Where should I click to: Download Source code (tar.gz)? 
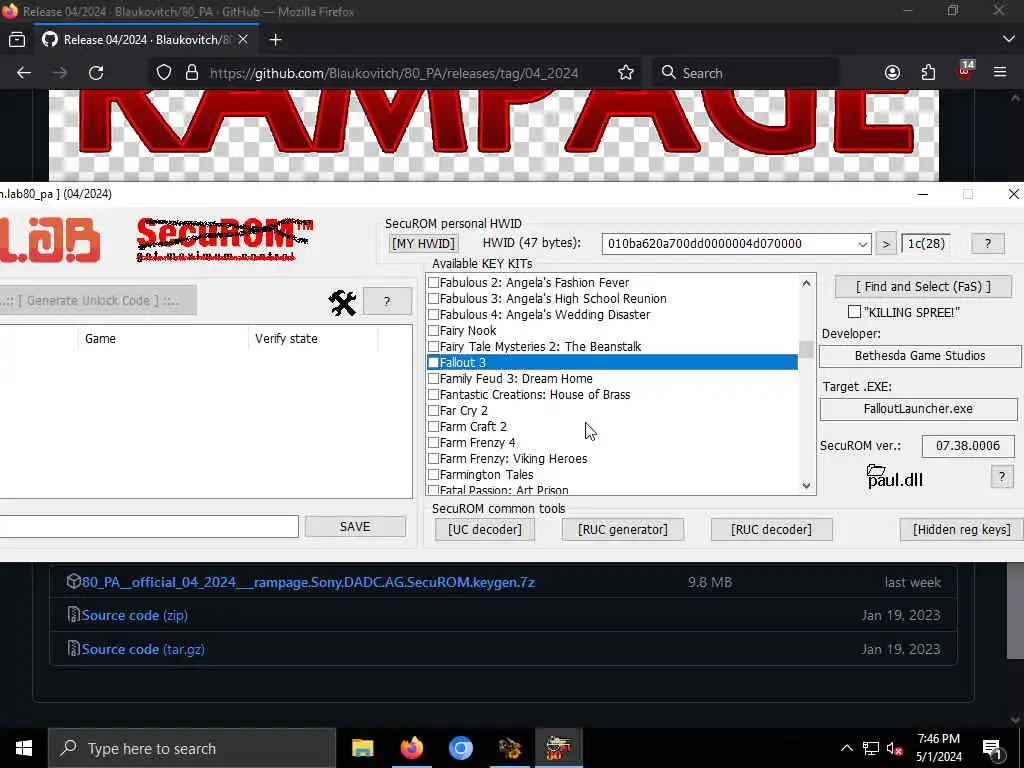click(x=143, y=650)
